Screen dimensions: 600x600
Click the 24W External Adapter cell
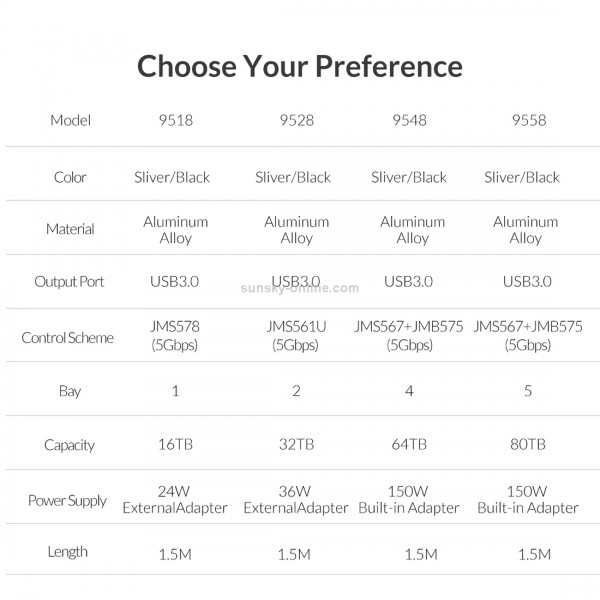[x=176, y=500]
